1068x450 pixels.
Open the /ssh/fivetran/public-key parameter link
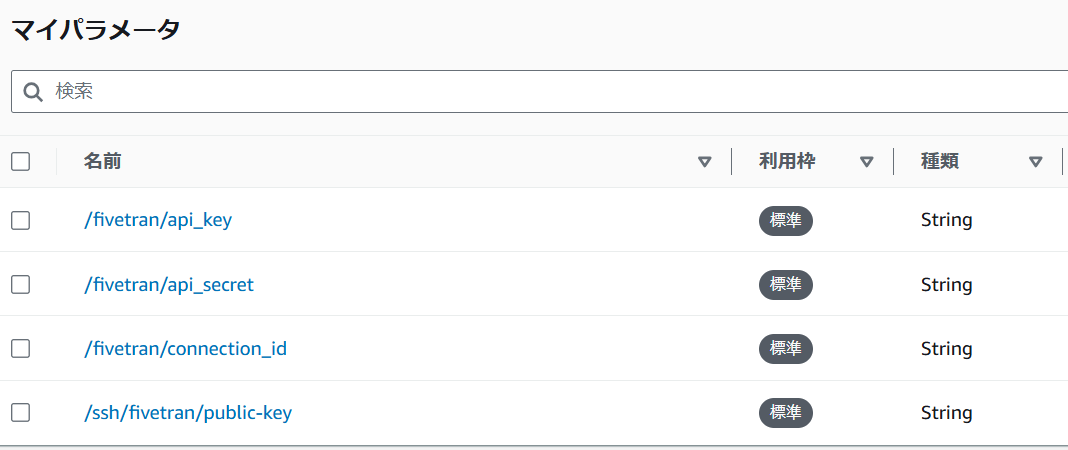click(188, 413)
